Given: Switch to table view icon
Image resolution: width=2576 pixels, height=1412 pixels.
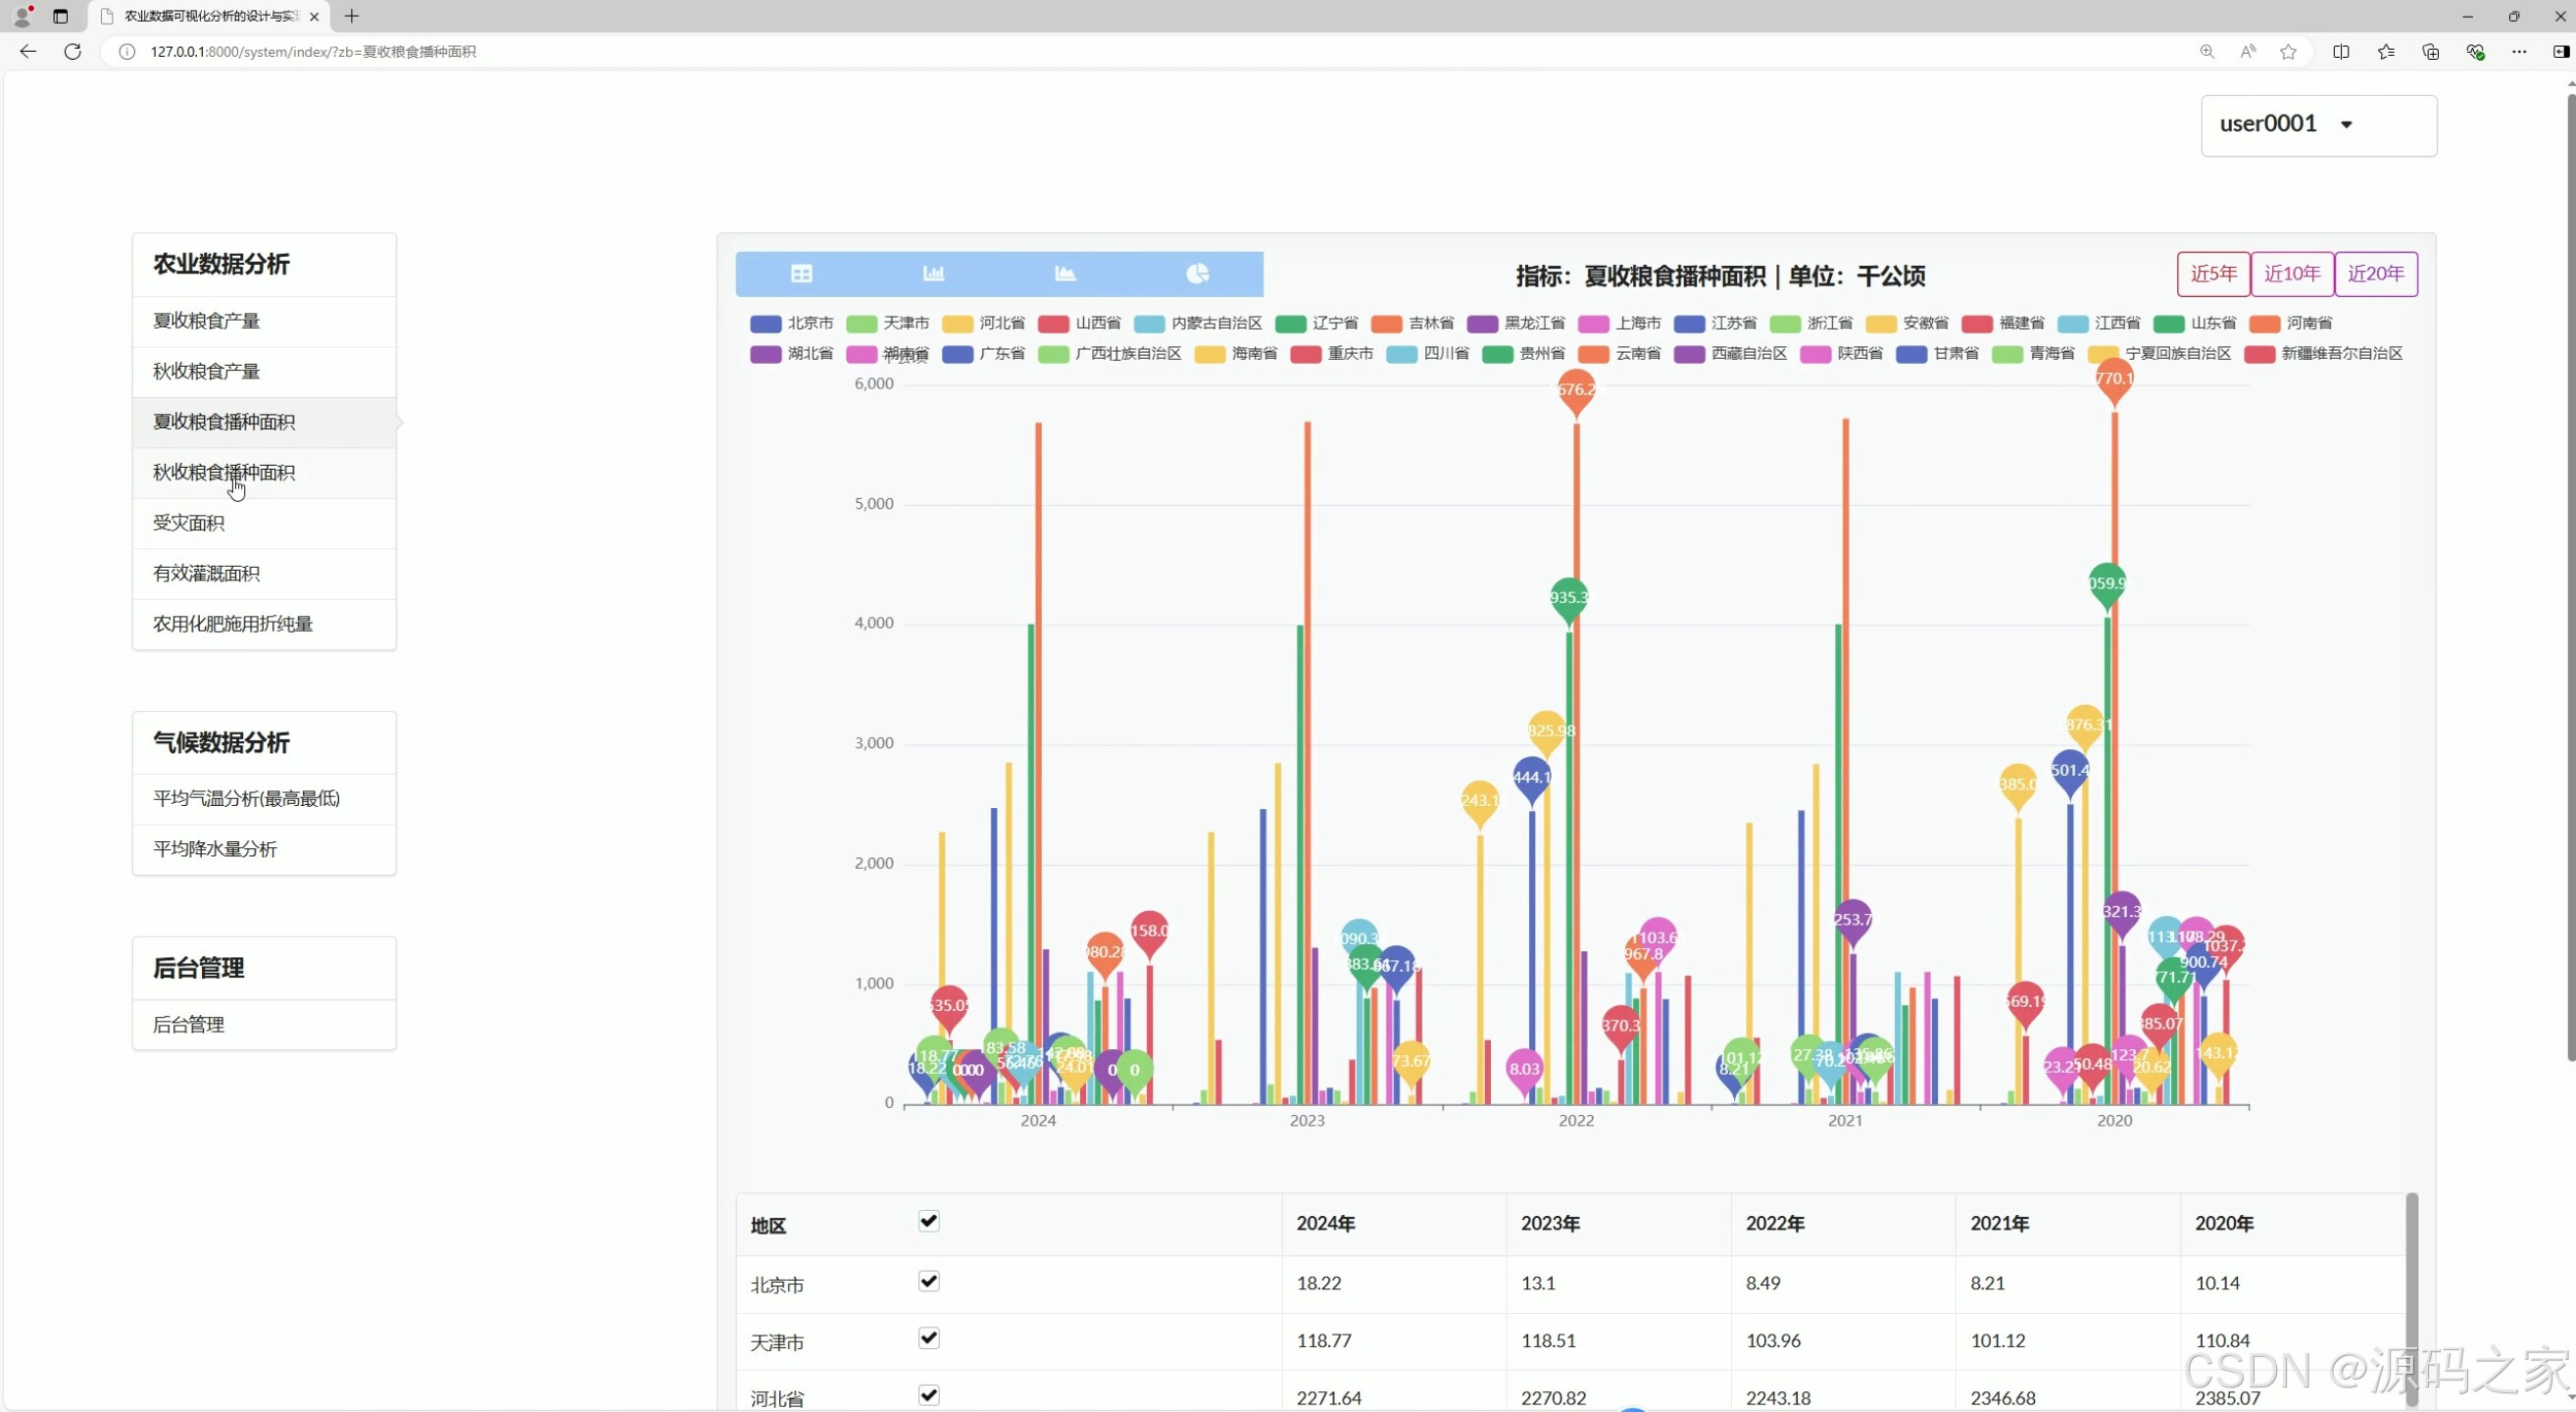Looking at the screenshot, I should tap(801, 273).
